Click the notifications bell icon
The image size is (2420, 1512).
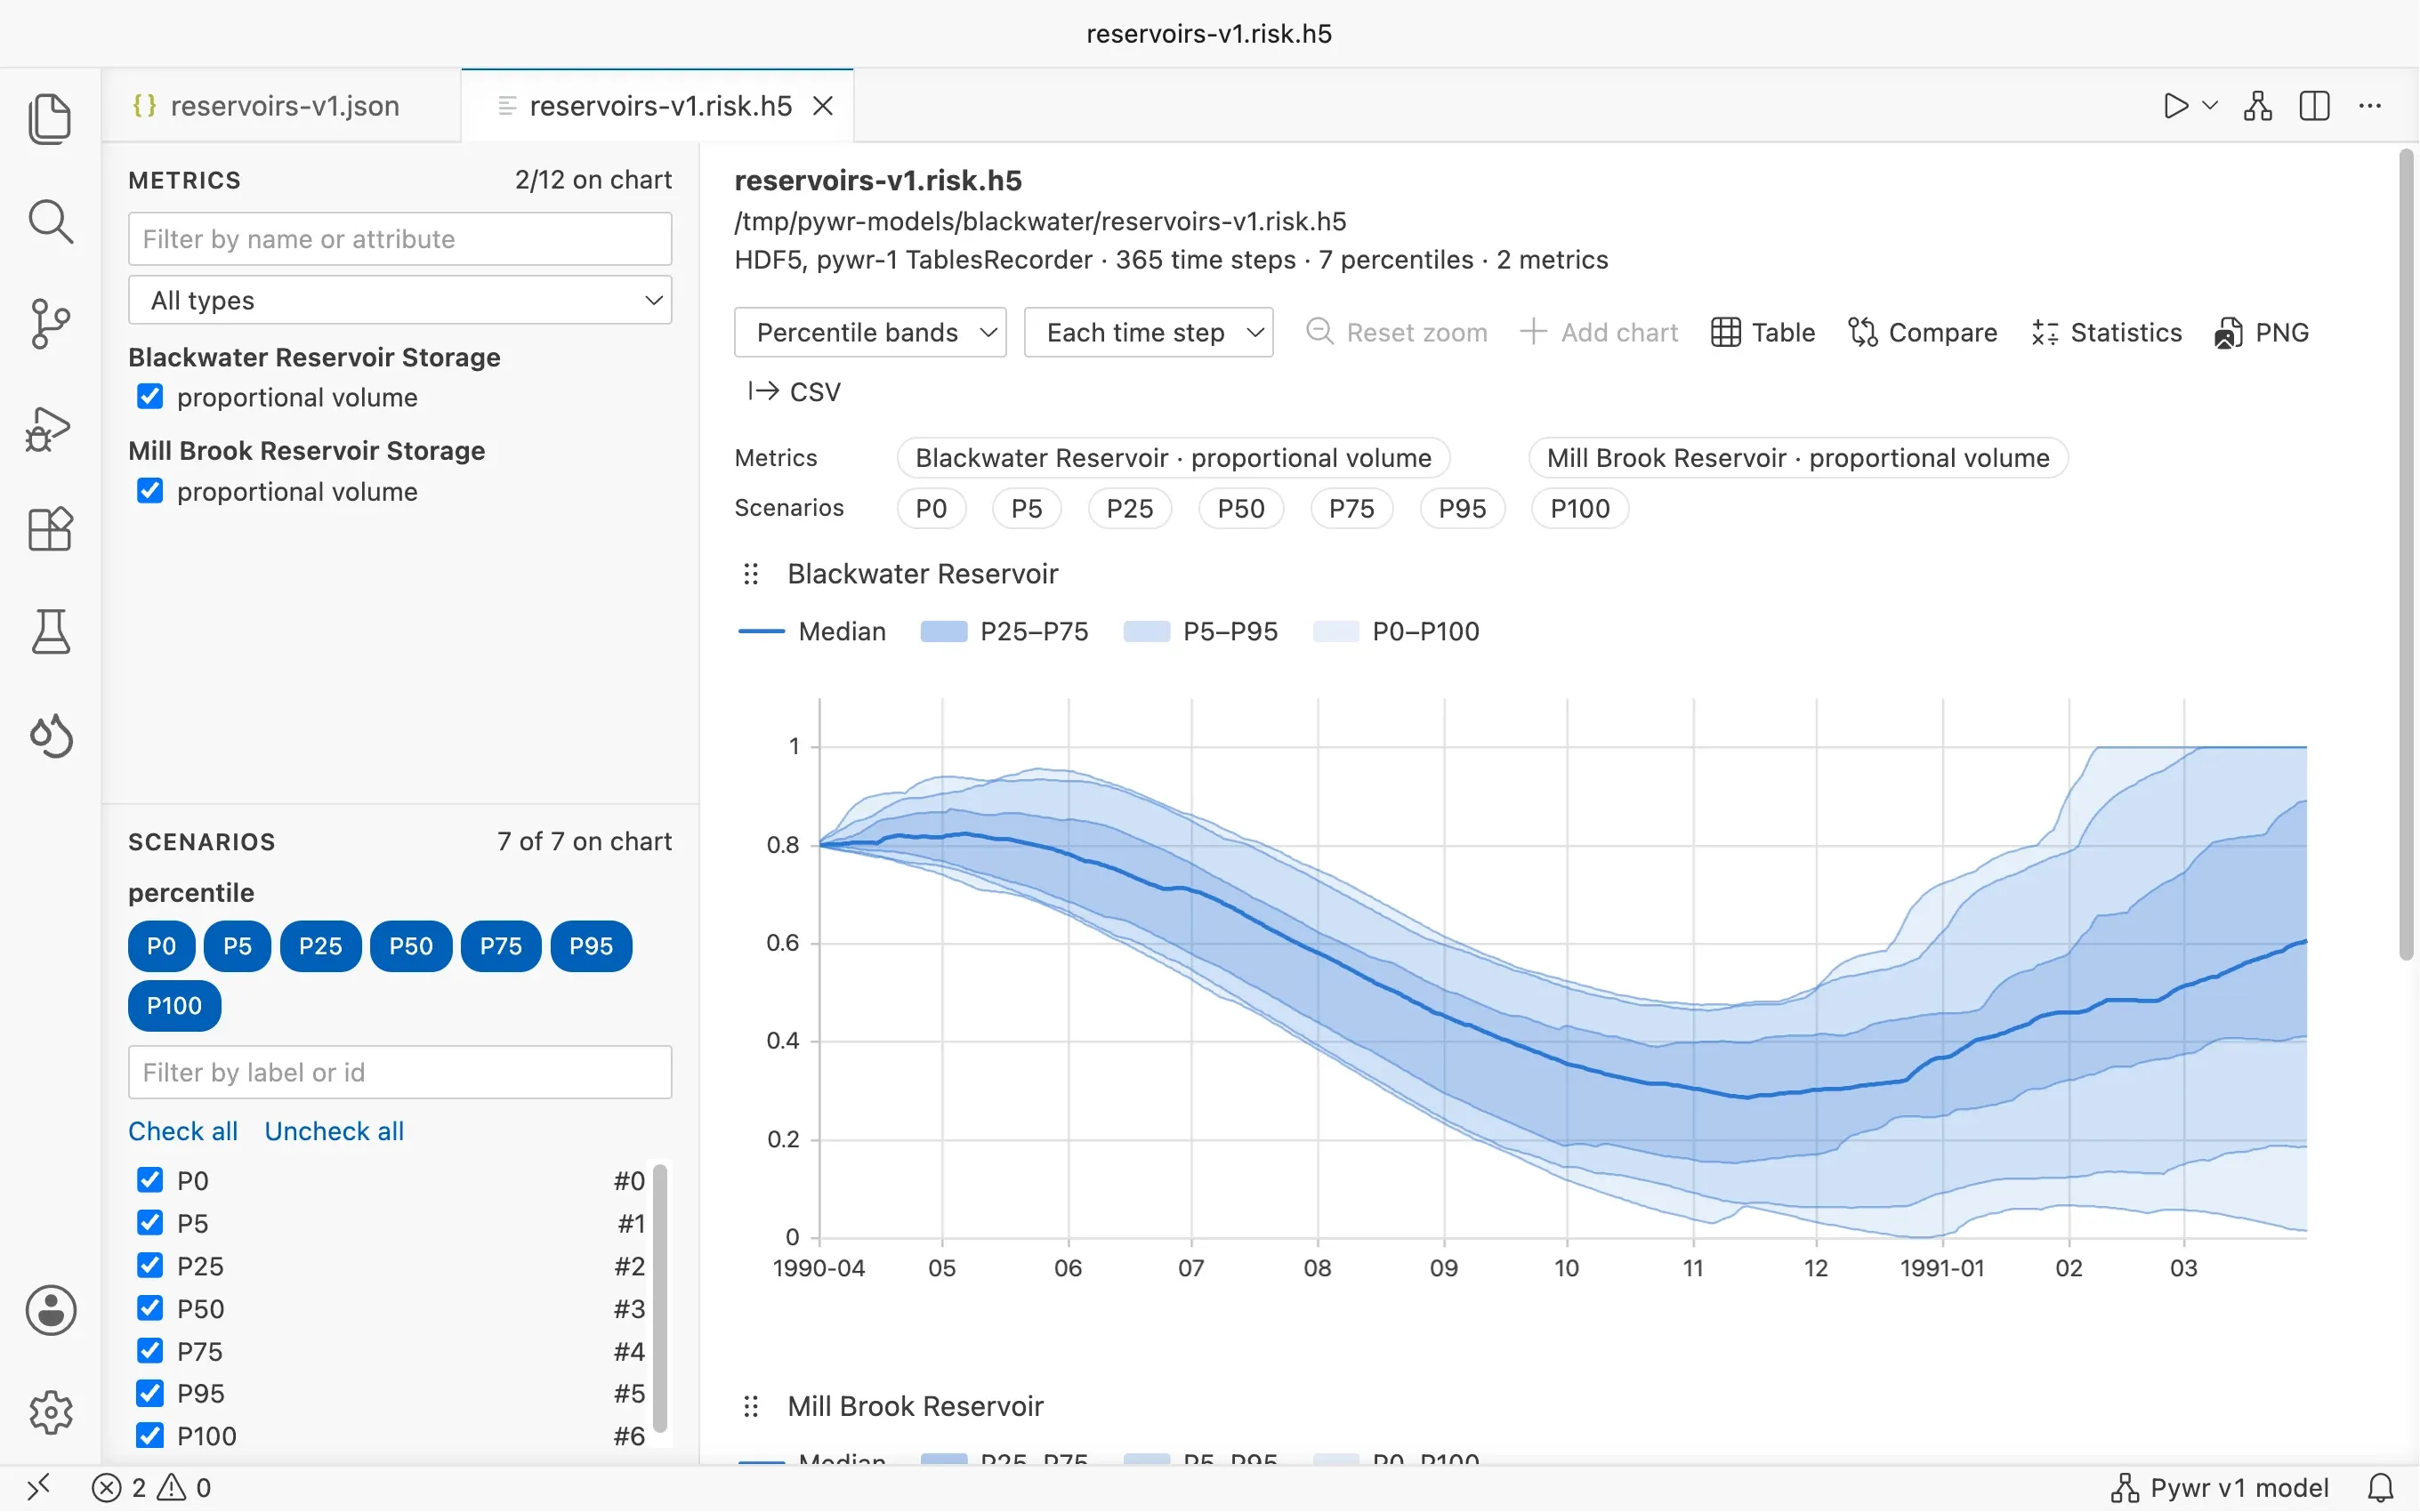pos(2381,1487)
